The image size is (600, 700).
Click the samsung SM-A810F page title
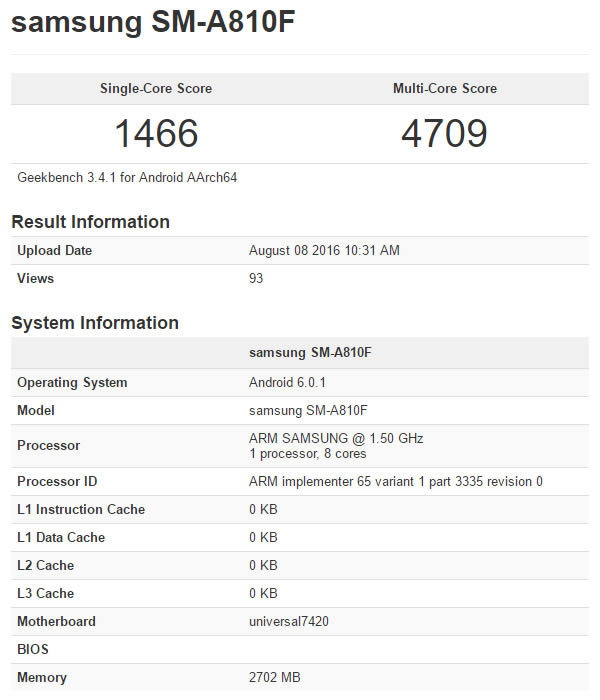click(153, 23)
